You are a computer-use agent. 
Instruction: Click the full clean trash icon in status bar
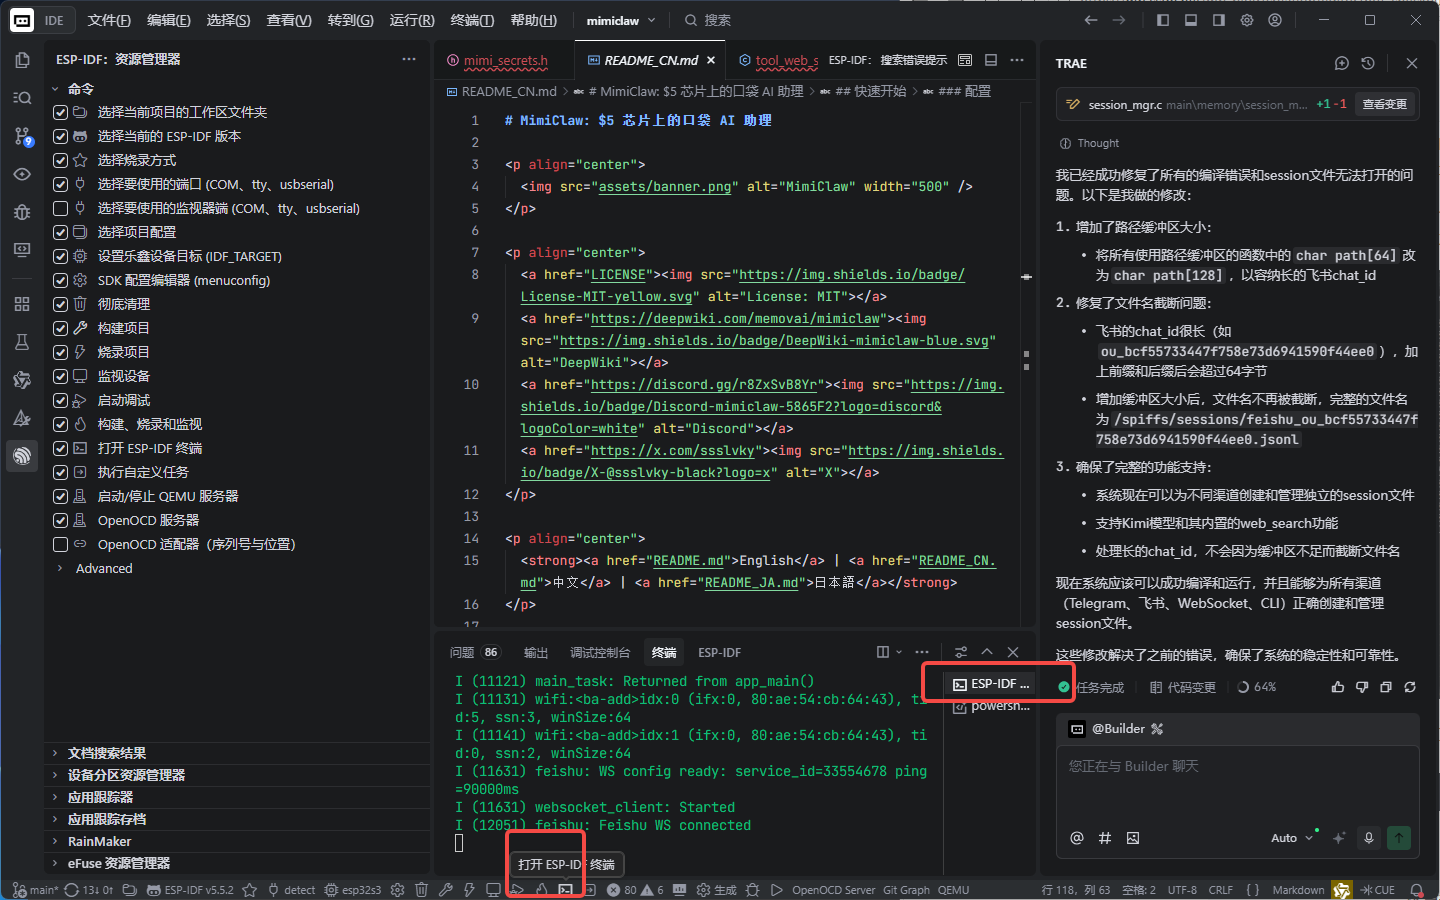[421, 889]
